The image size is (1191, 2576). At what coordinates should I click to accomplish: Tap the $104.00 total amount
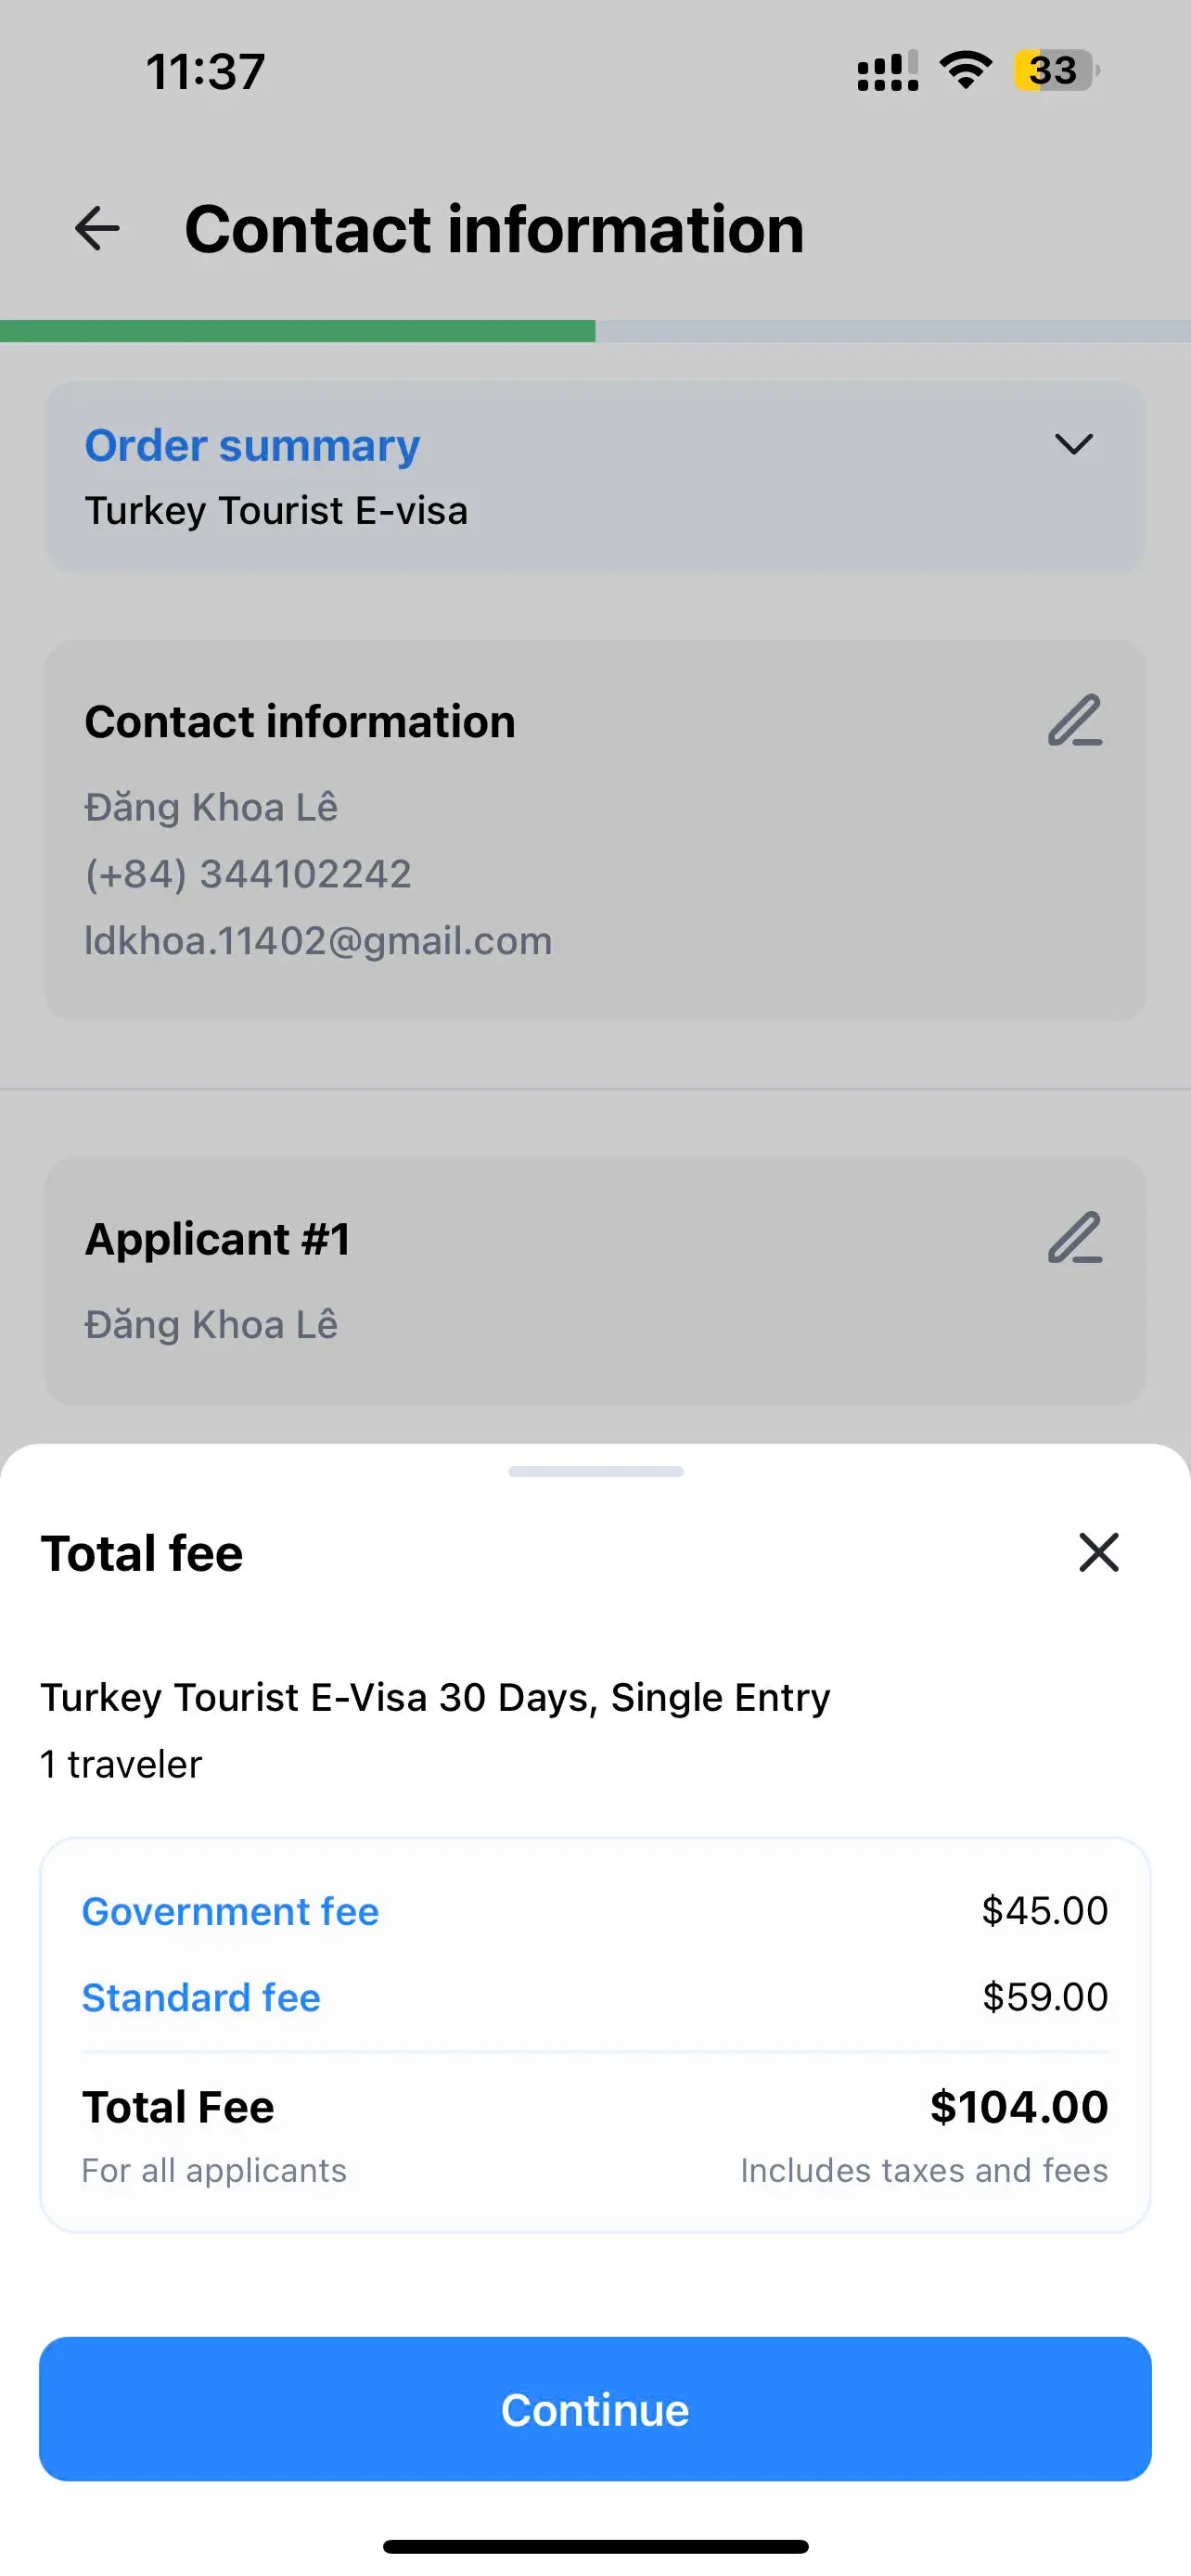(x=1018, y=2107)
